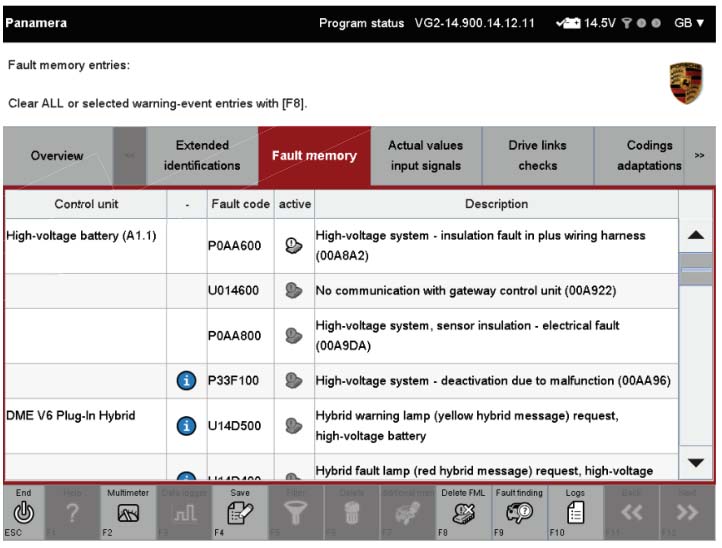Click the Porsche crest logo
722x548 pixels.
tap(686, 83)
